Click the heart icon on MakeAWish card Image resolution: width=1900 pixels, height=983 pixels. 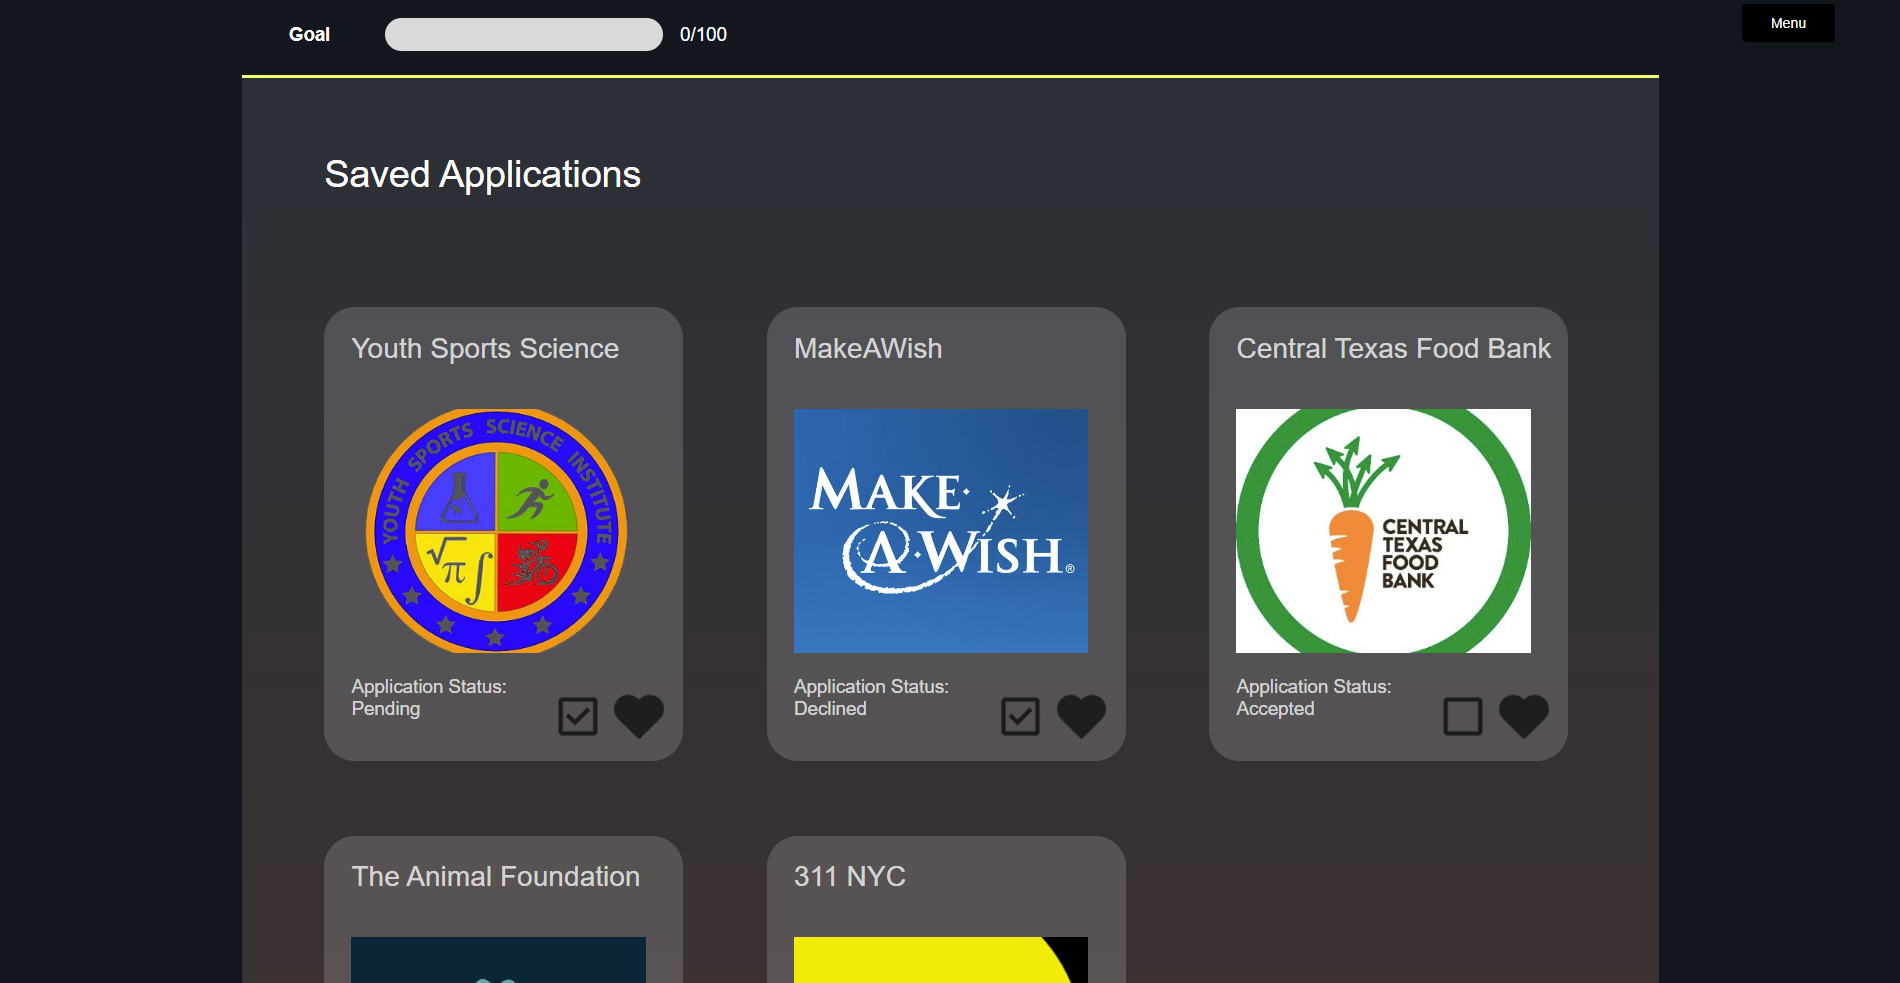pyautogui.click(x=1081, y=716)
